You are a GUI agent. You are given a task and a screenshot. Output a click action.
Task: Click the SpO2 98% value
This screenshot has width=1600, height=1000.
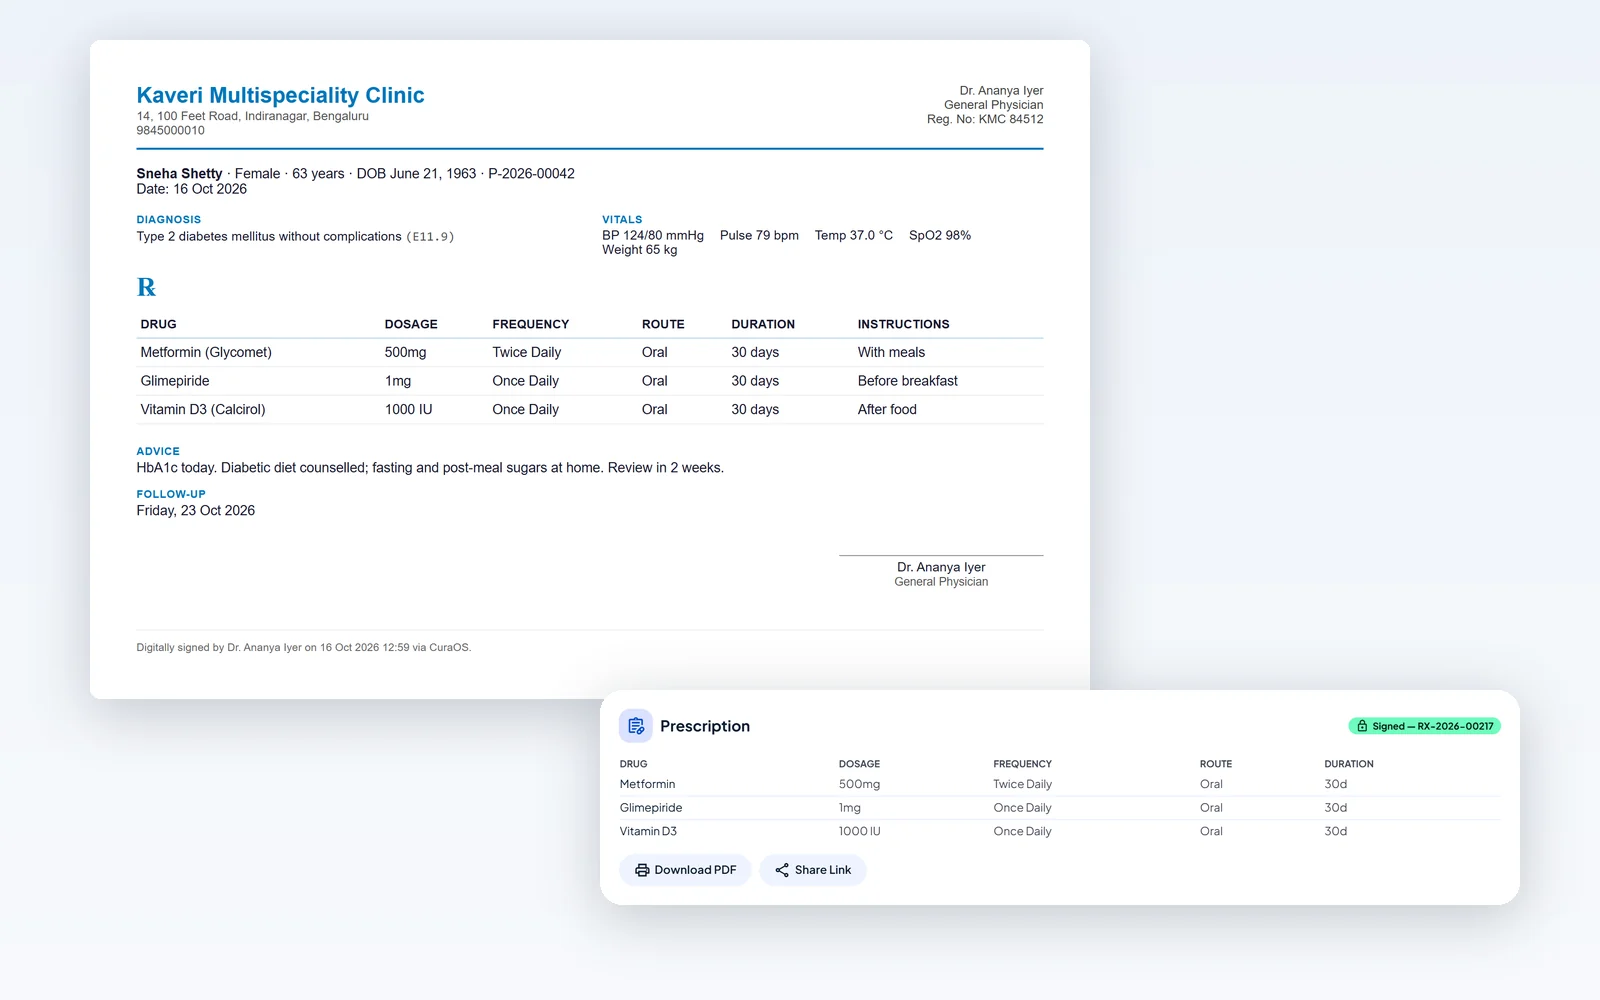[940, 235]
